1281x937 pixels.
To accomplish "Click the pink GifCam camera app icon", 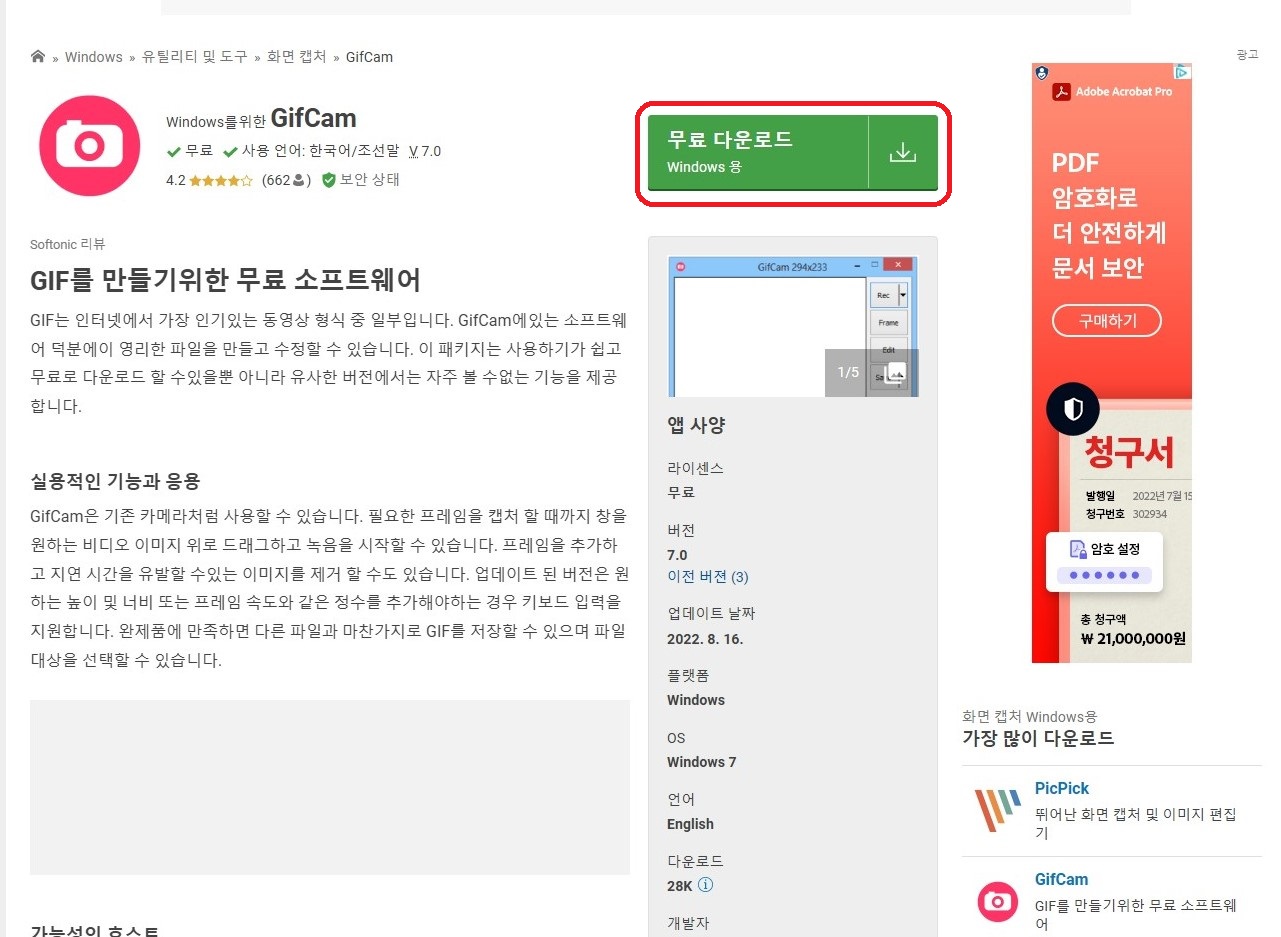I will pyautogui.click(x=89, y=146).
